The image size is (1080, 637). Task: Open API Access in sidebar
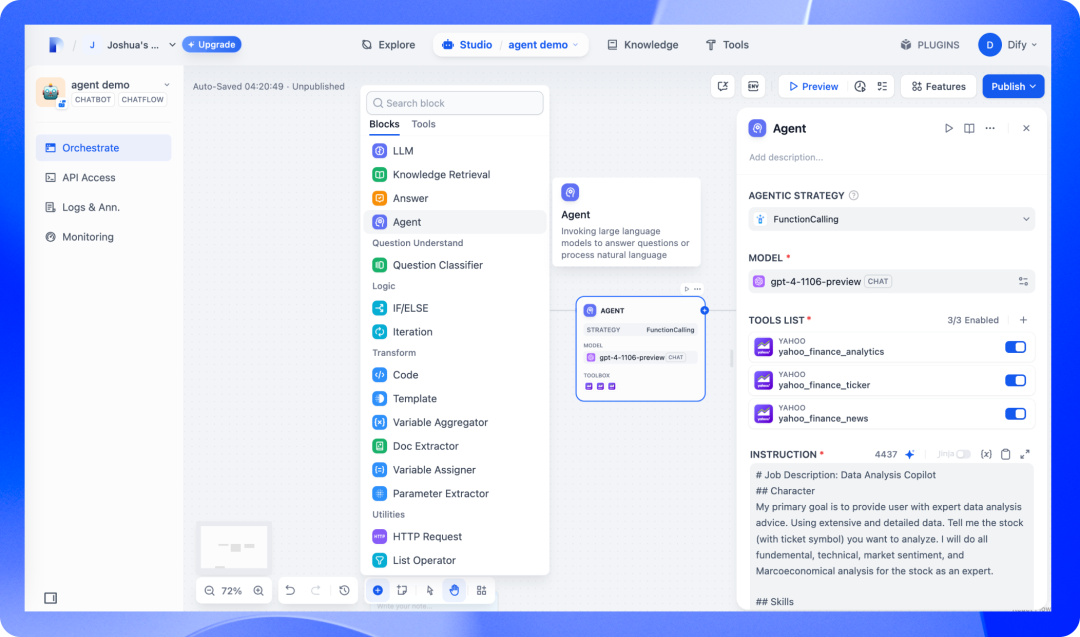(103, 177)
